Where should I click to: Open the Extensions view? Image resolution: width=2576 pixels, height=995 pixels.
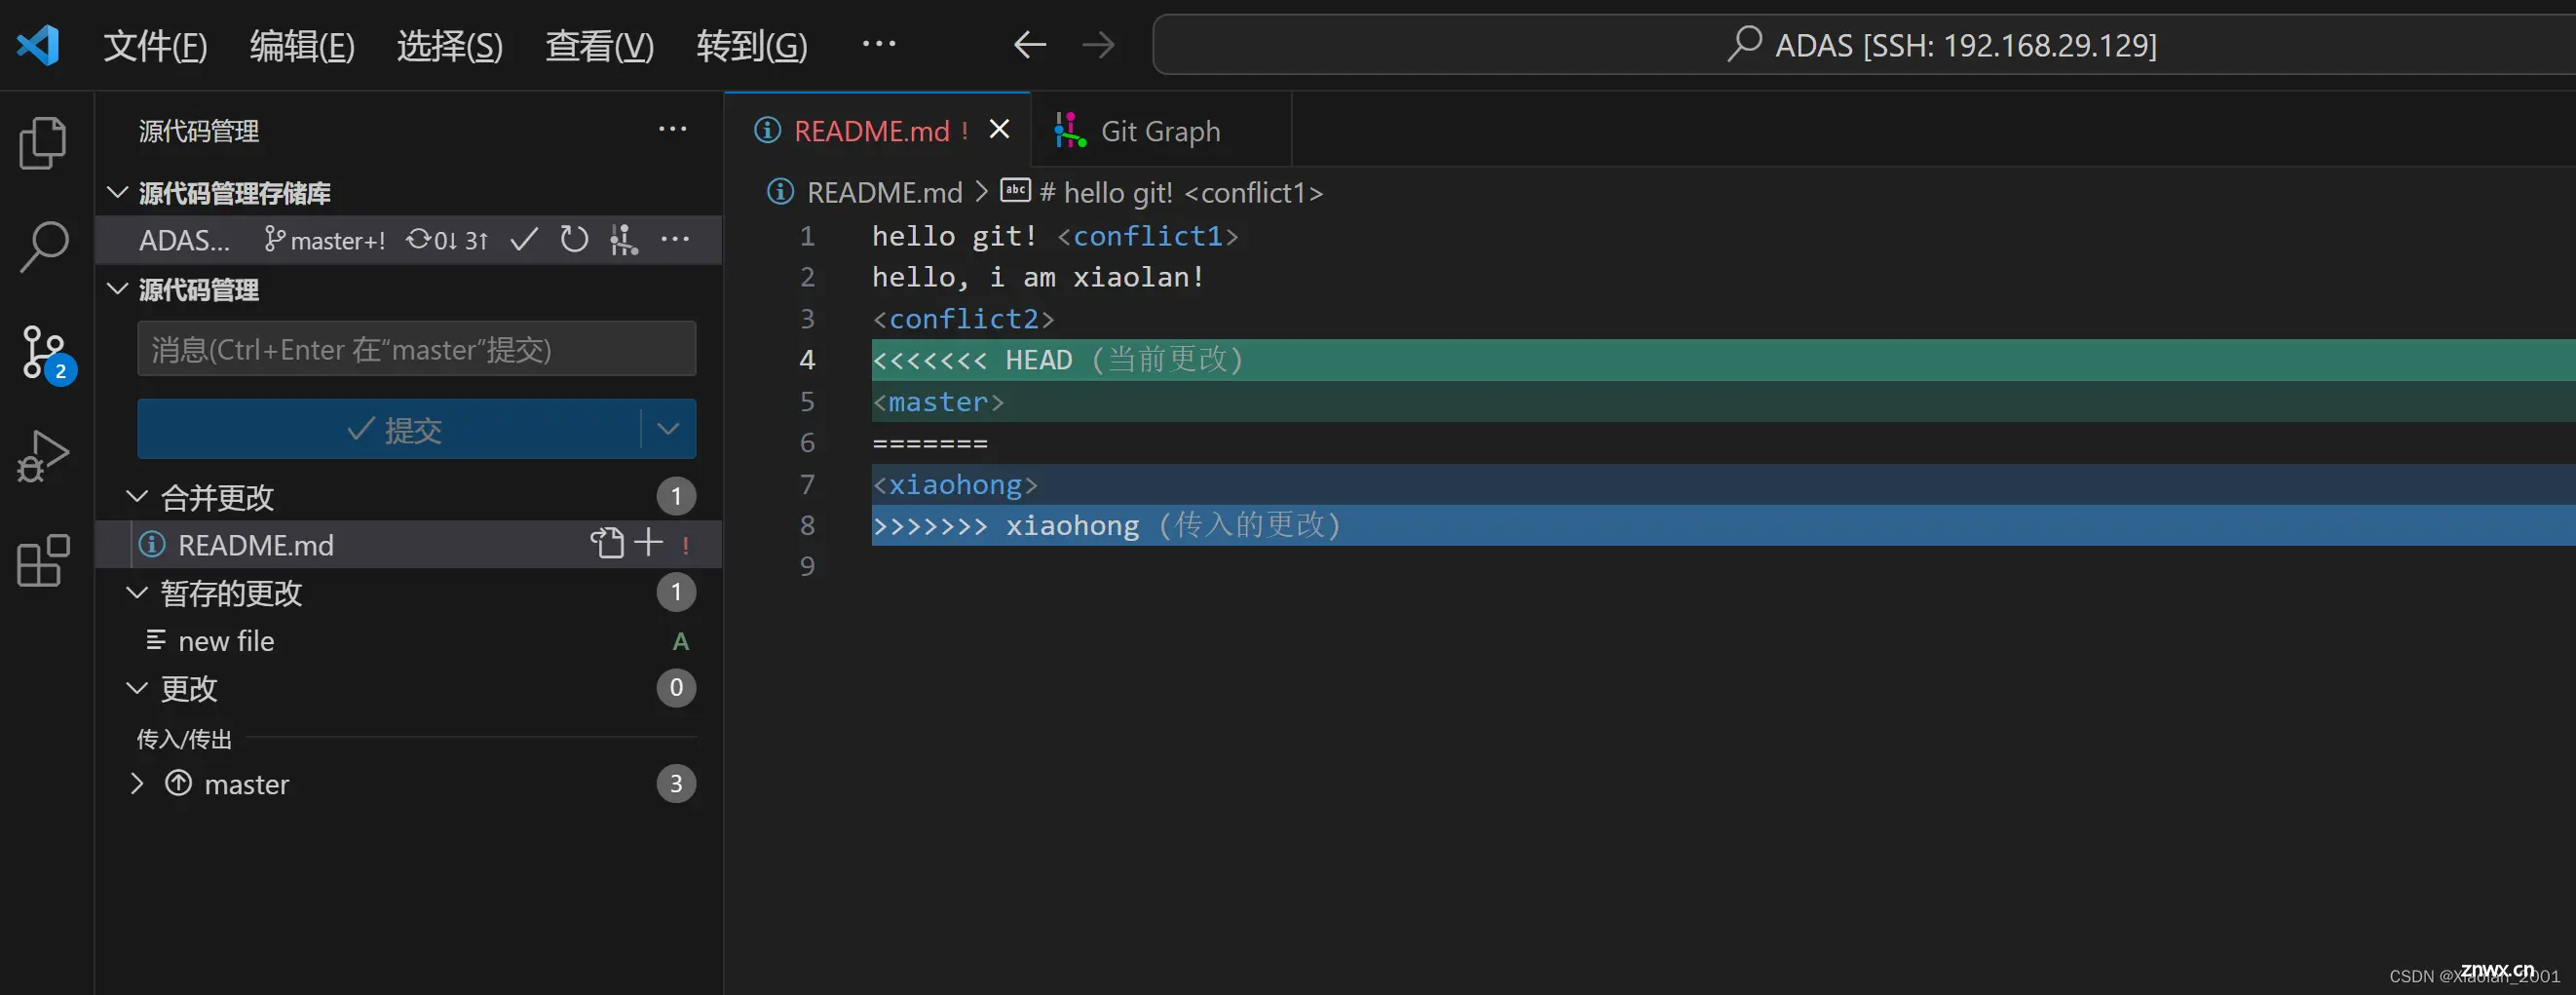point(43,560)
